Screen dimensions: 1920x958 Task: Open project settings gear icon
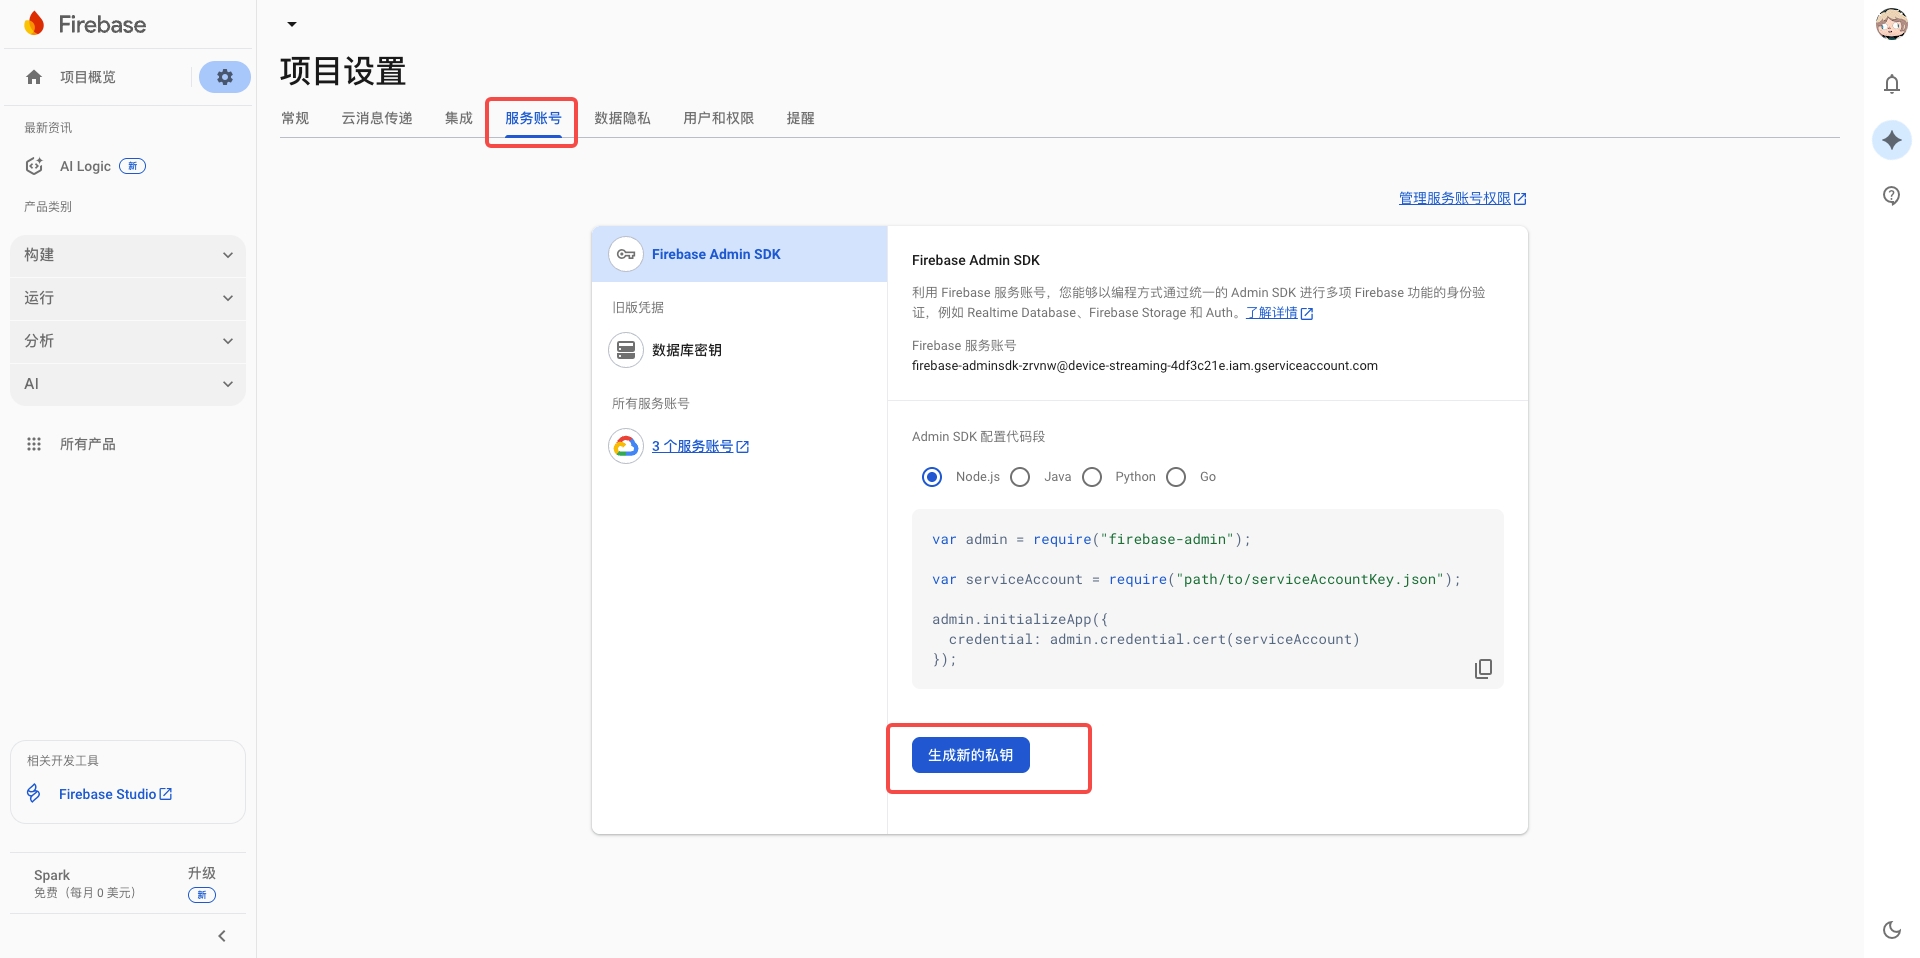coord(225,77)
